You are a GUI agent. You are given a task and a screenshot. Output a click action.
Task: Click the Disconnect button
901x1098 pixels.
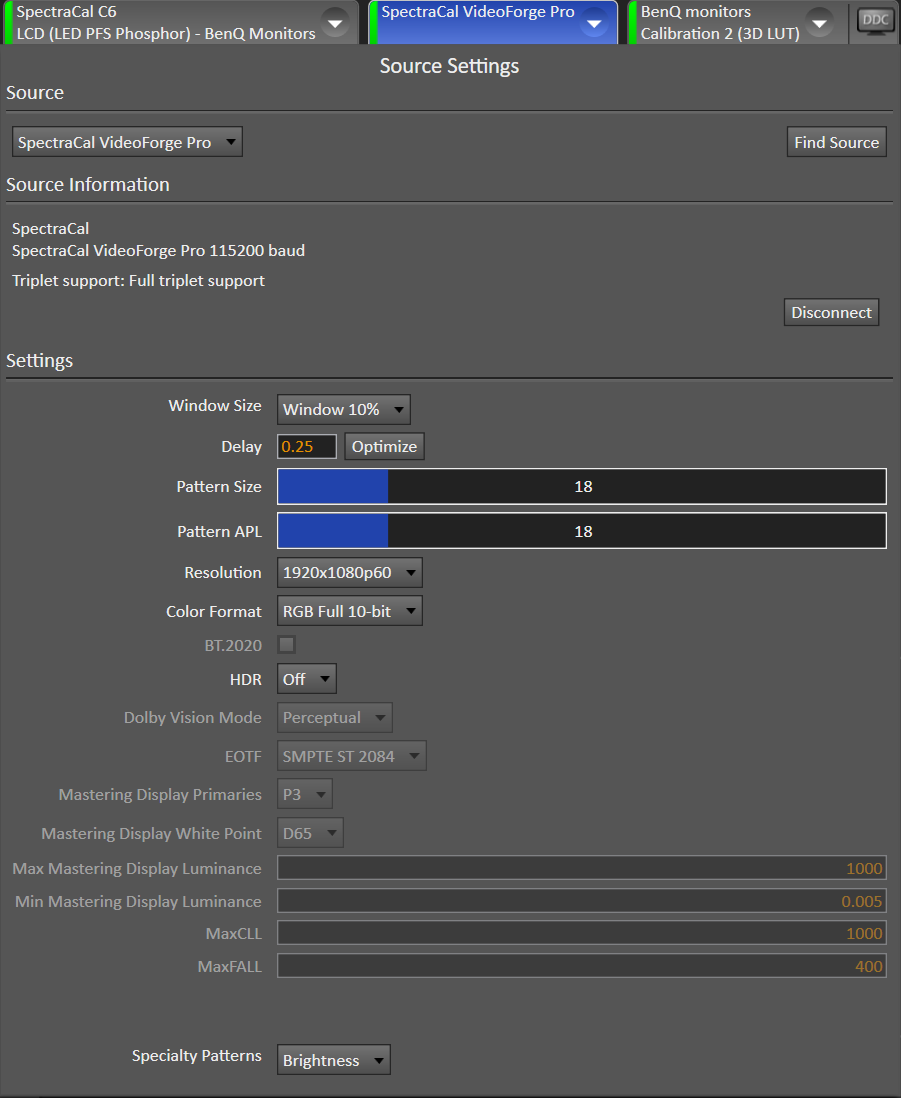coord(832,312)
